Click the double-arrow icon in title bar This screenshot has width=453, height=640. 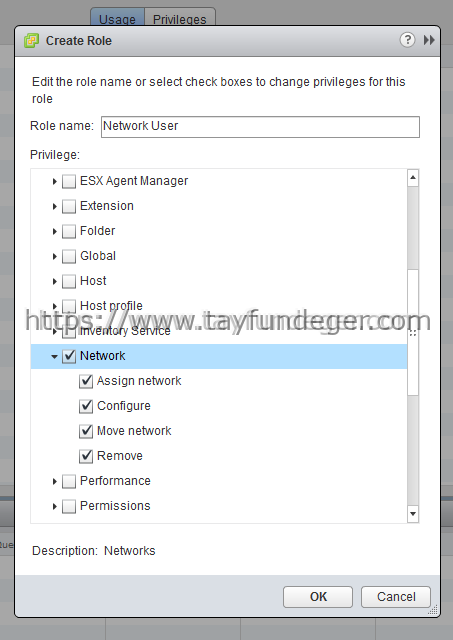(x=429, y=40)
